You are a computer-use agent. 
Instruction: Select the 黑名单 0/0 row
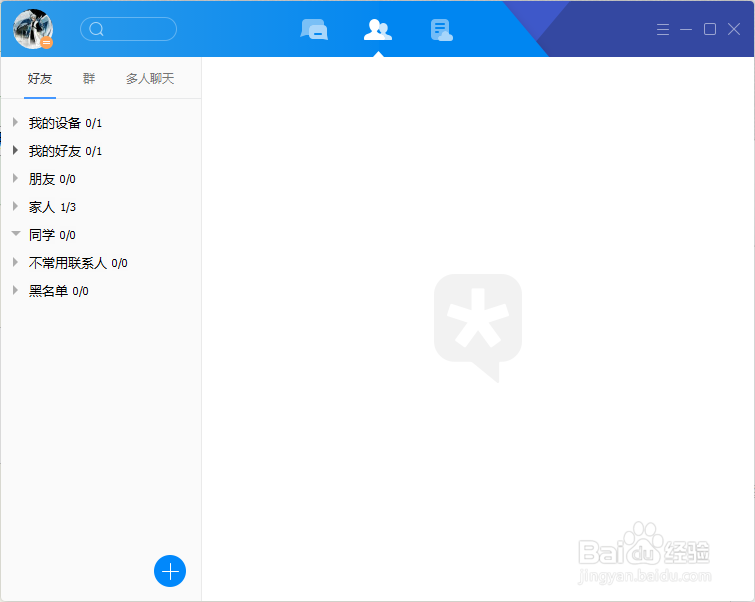(101, 290)
